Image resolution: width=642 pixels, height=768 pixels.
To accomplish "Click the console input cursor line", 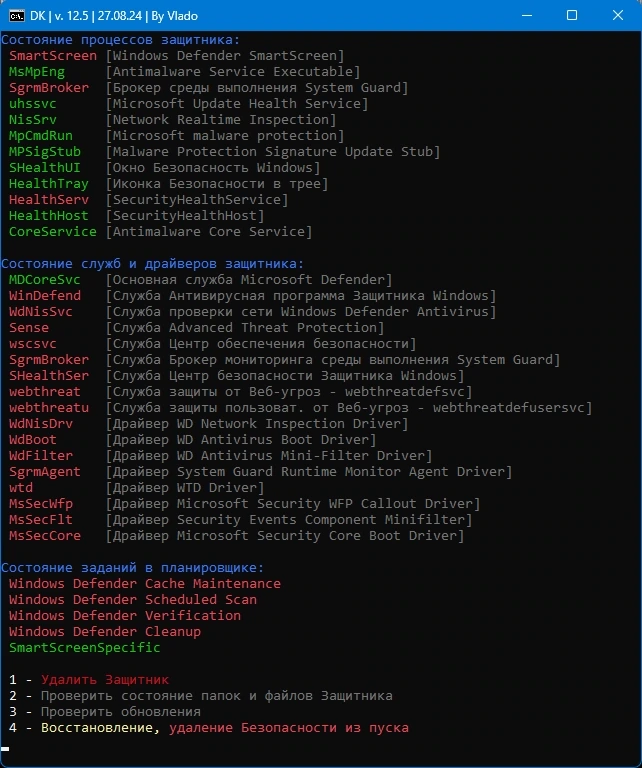I will click(x=5, y=749).
